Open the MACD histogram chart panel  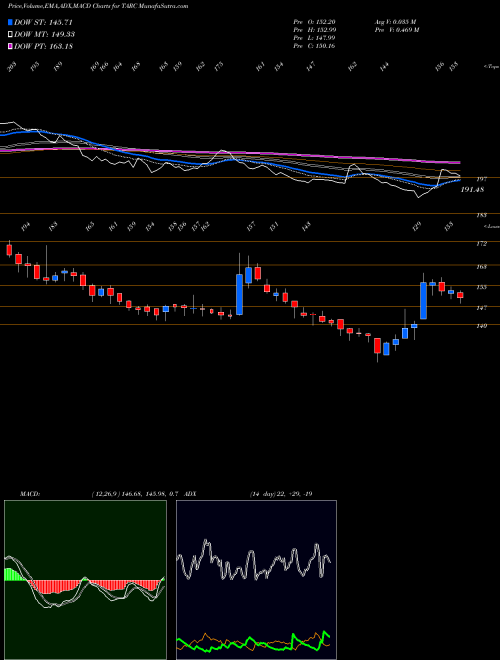[85, 580]
